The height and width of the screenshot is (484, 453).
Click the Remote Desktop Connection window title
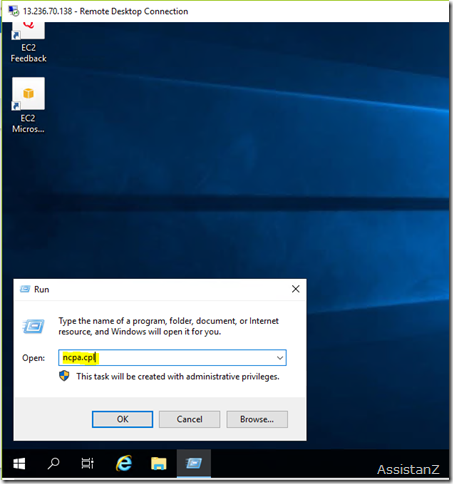click(x=106, y=11)
